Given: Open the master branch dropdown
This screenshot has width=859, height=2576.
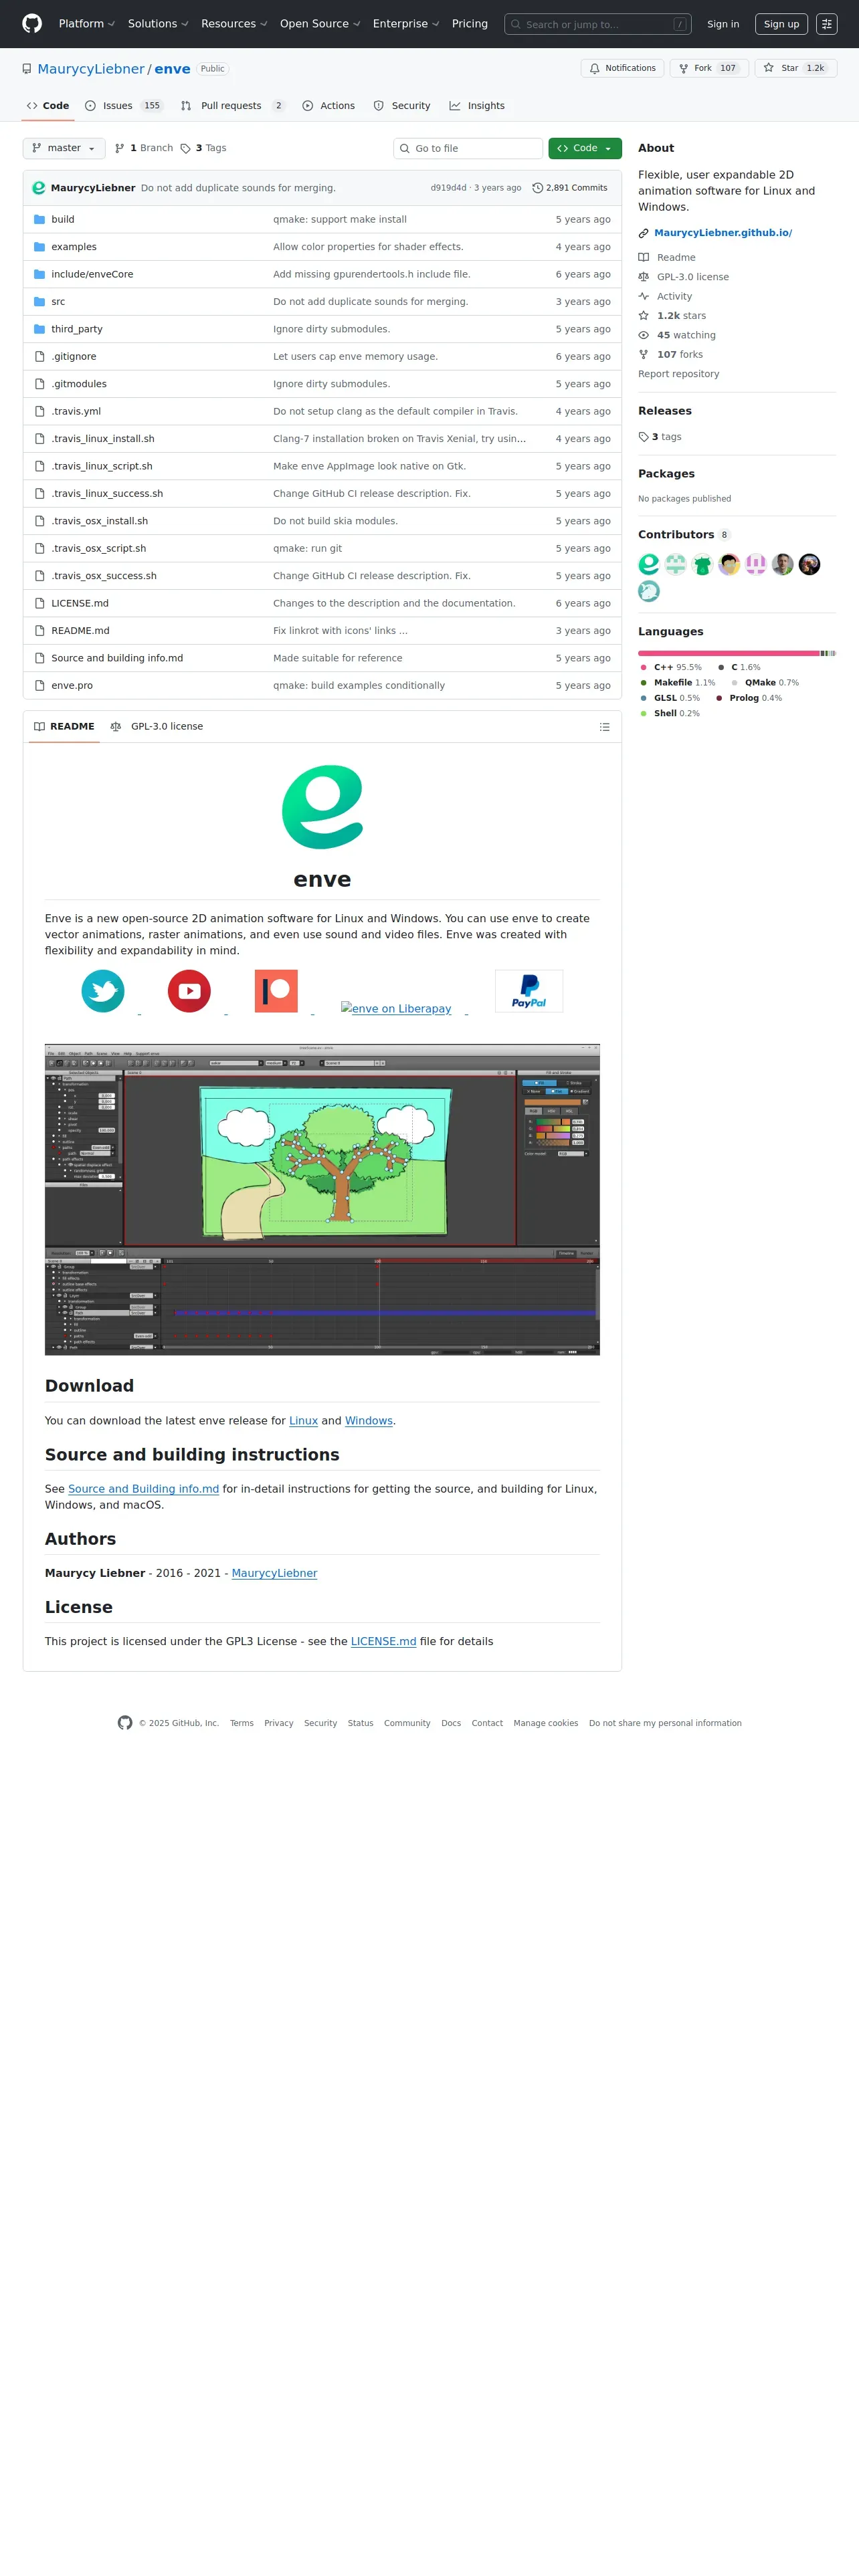Looking at the screenshot, I should tap(64, 148).
